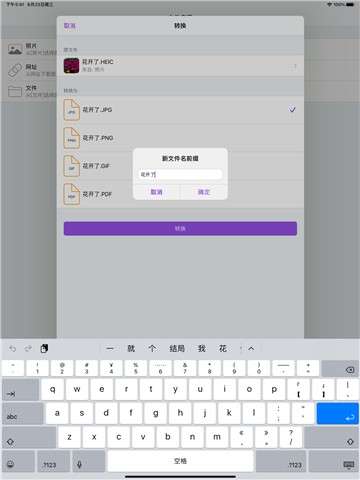Tap the keyboard undo arrow icon

(13, 349)
